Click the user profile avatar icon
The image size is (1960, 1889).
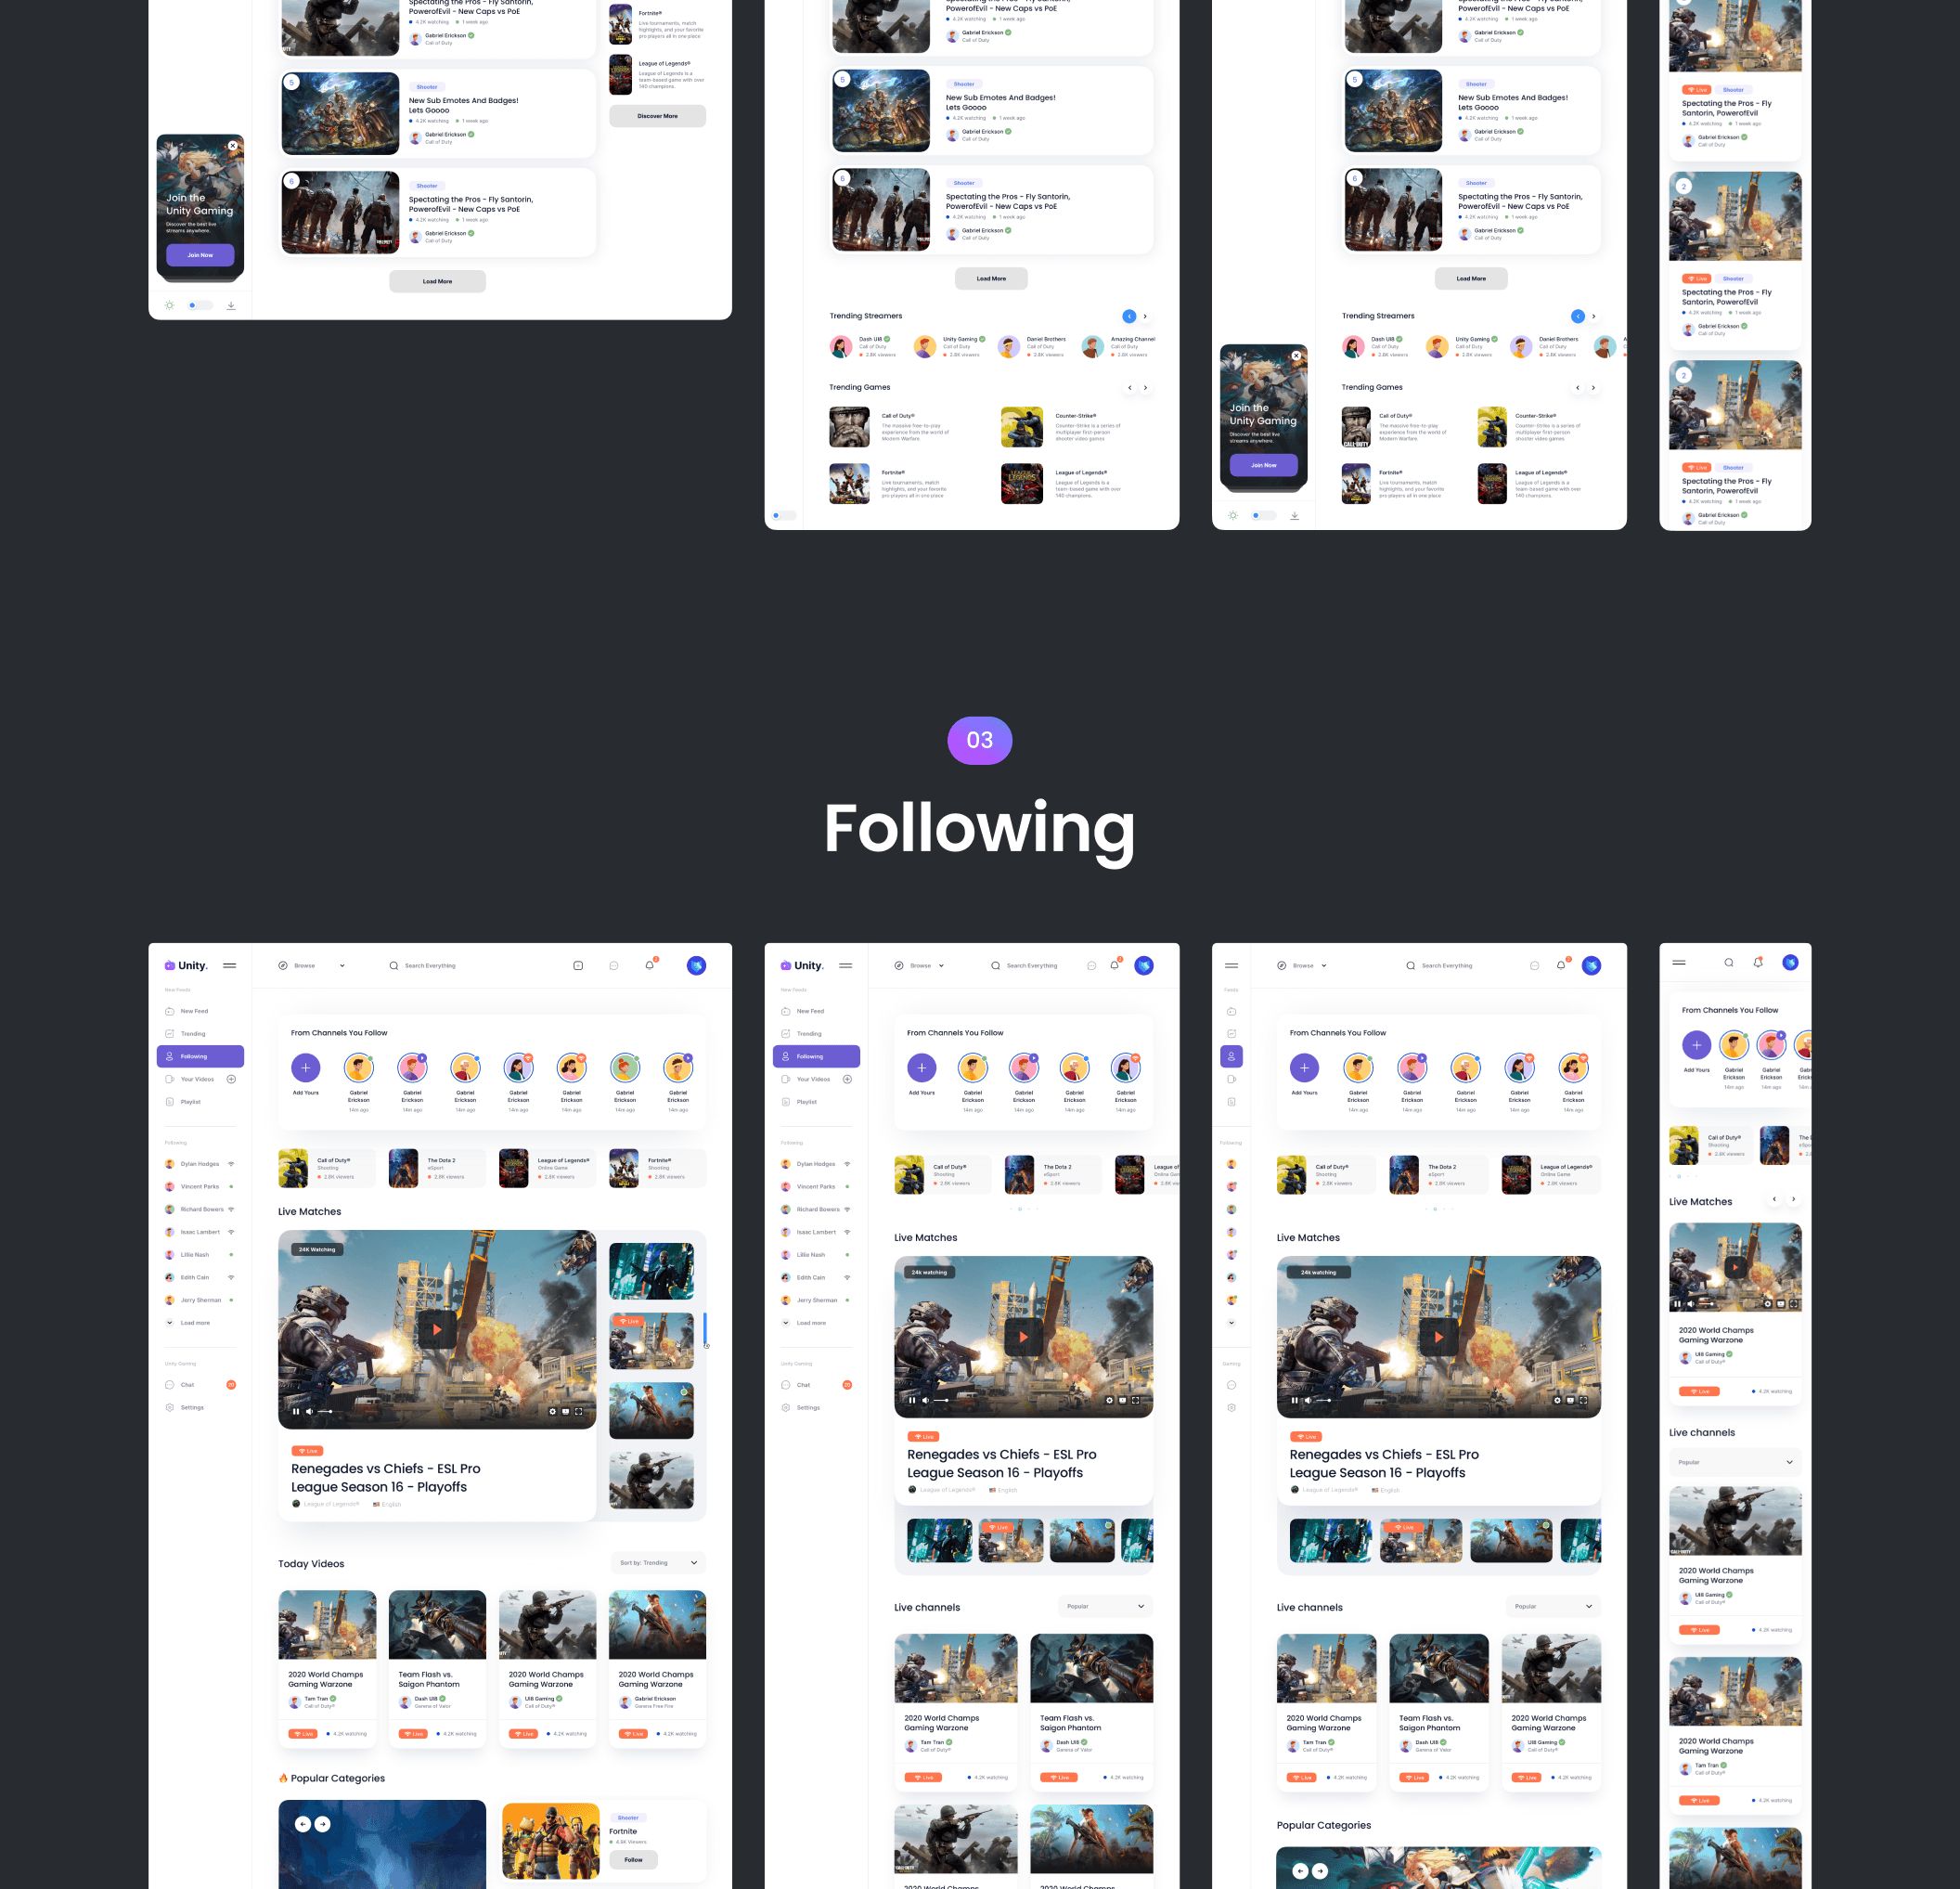coord(697,966)
